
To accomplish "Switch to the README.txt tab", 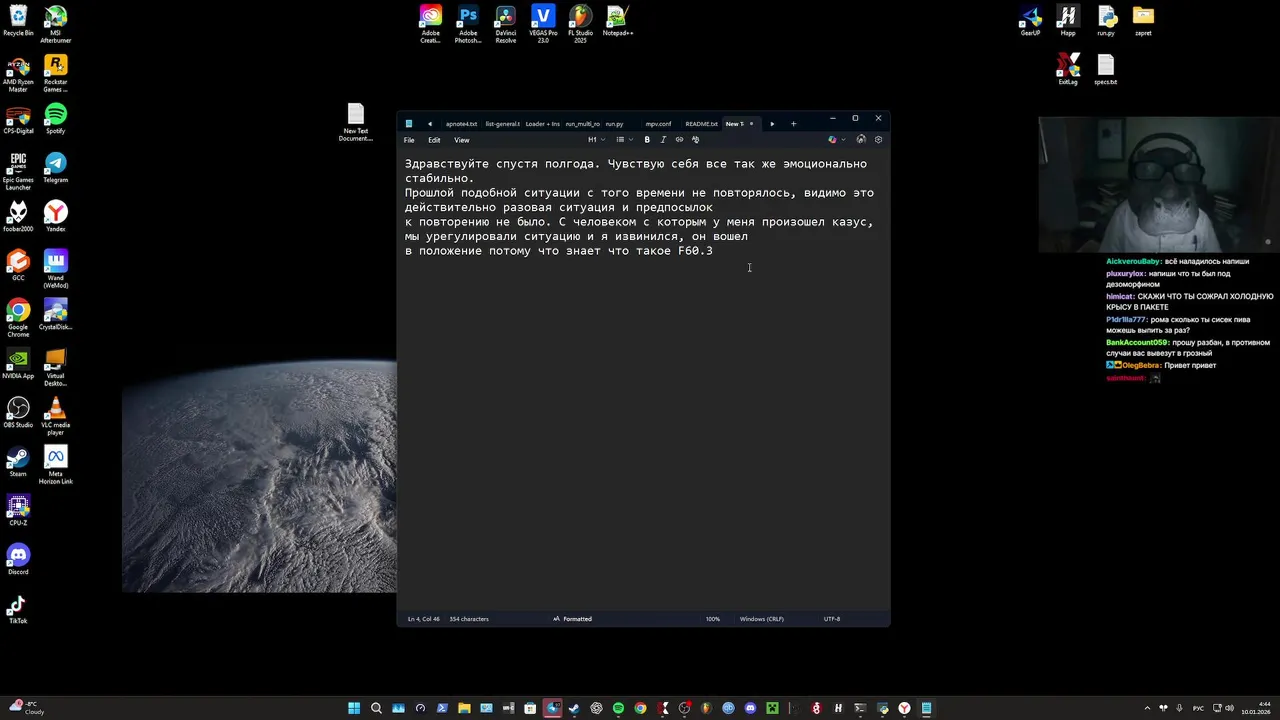I will pos(701,124).
